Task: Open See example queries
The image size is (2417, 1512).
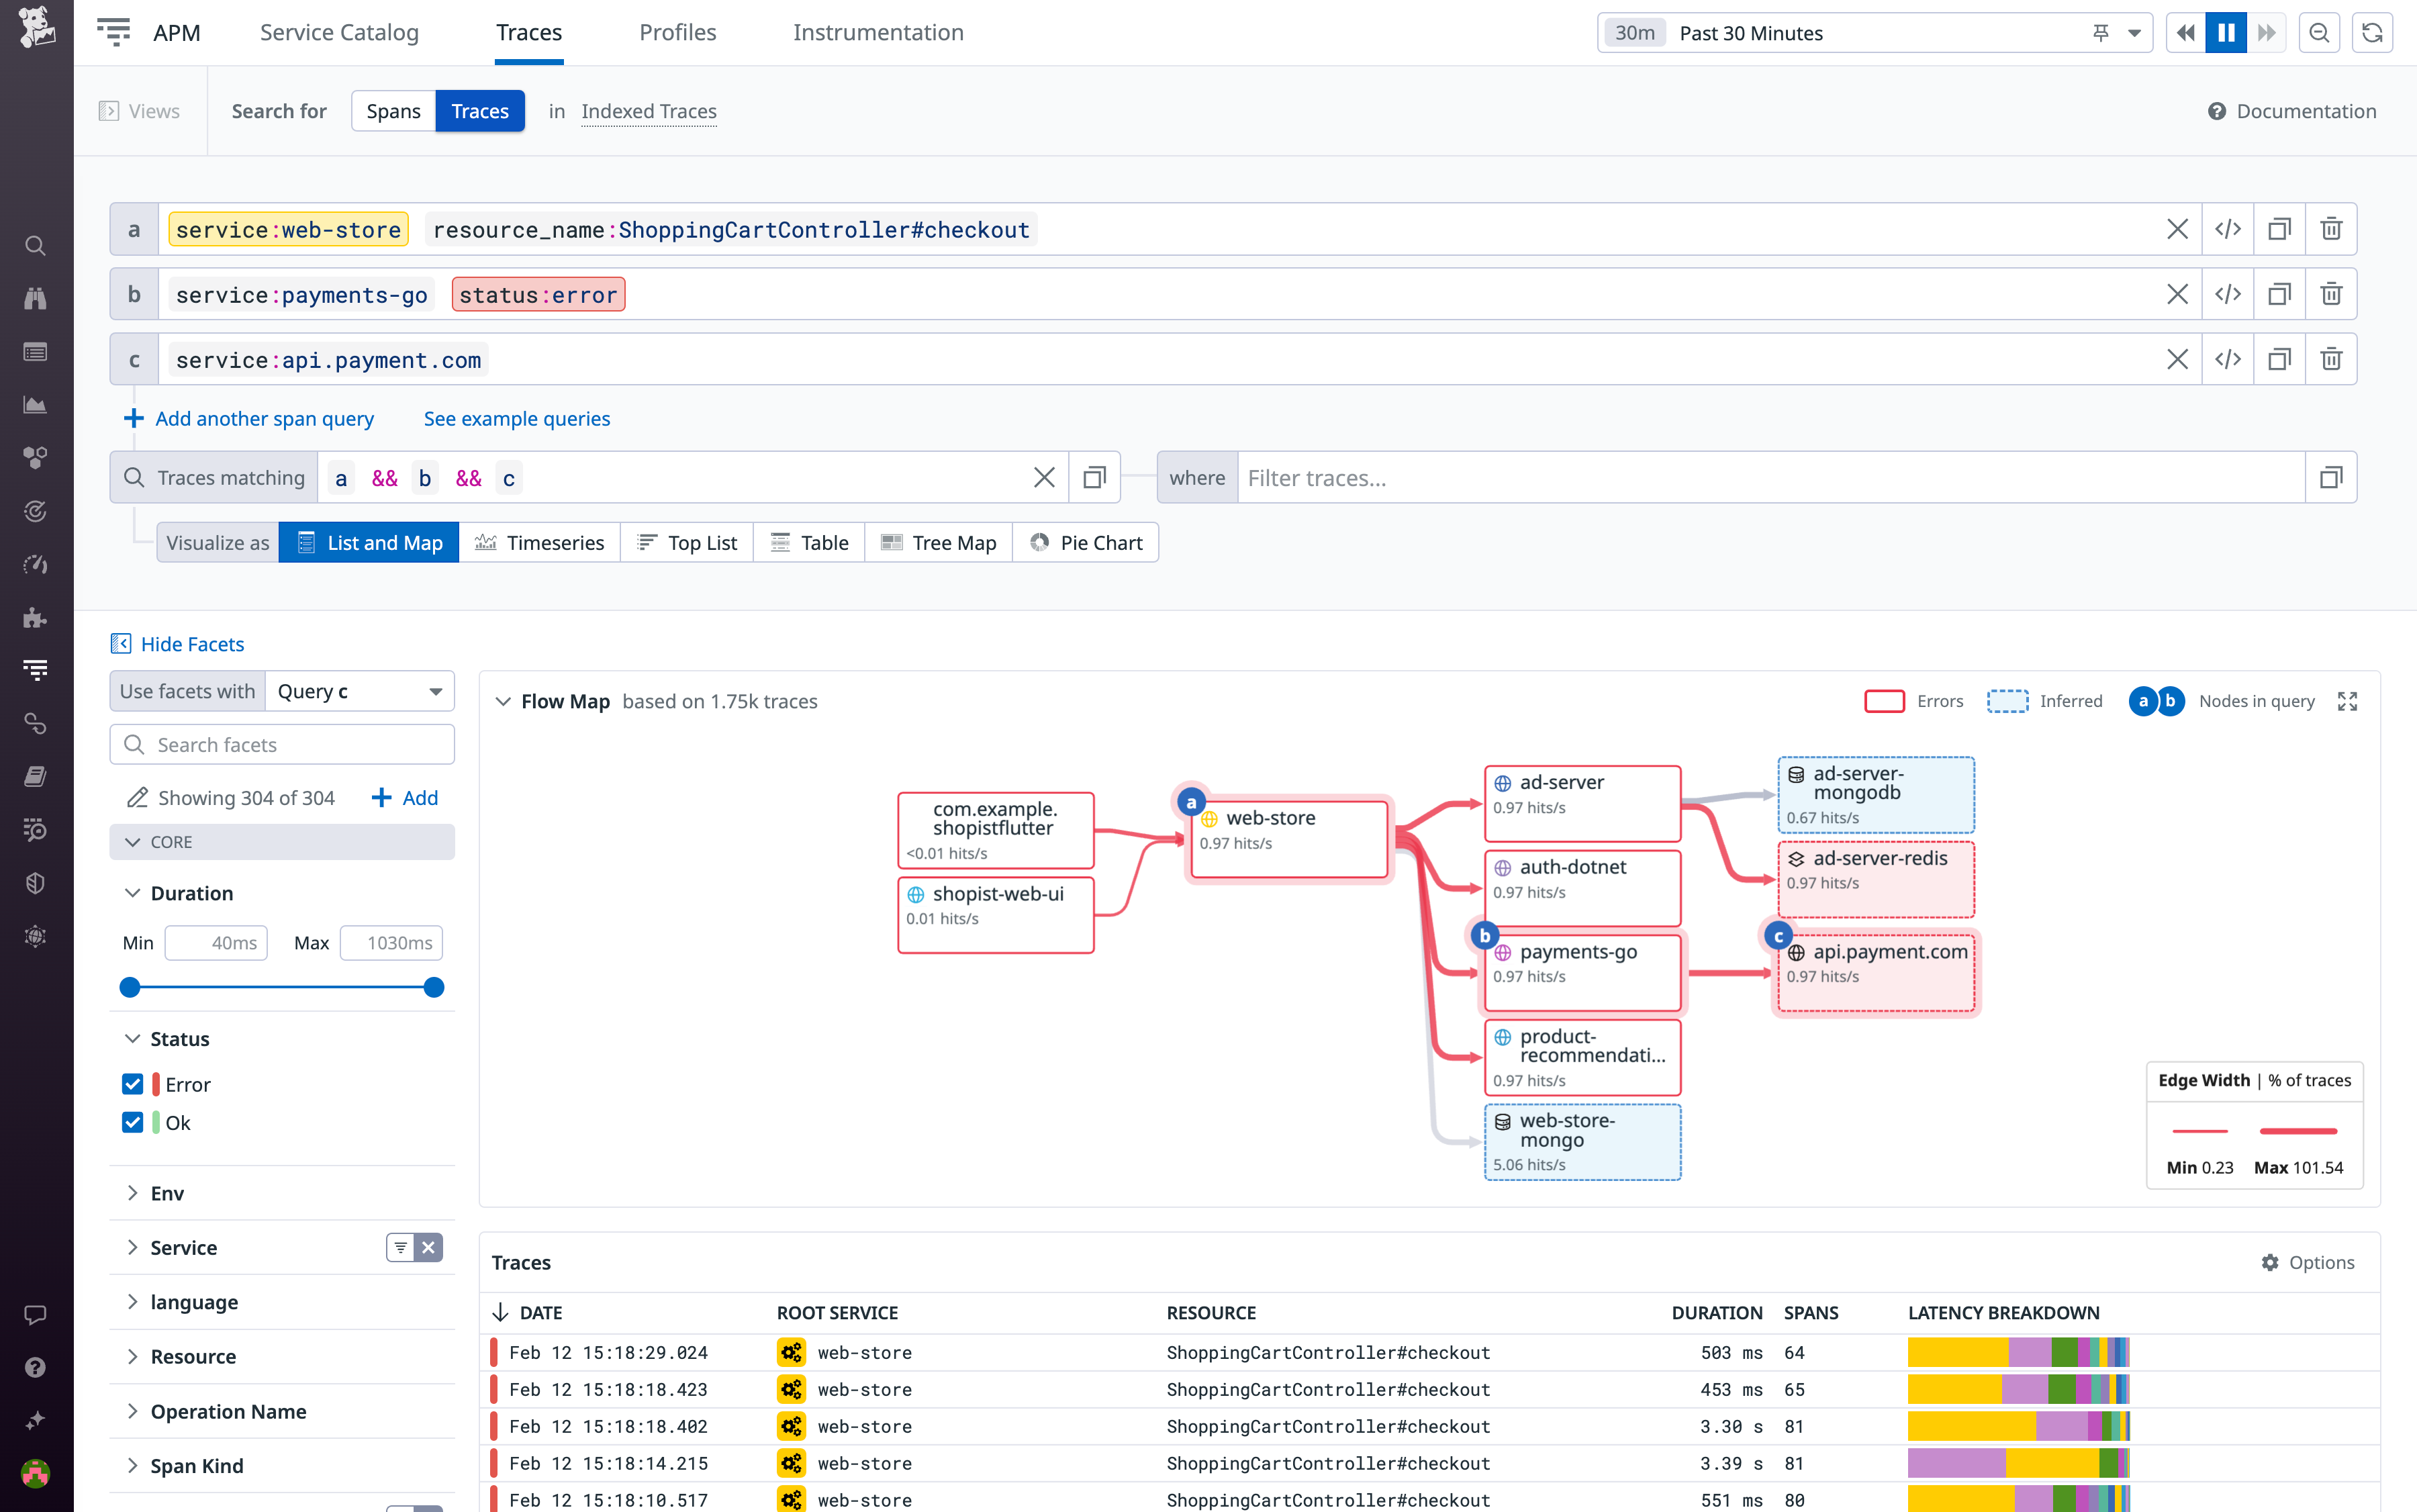Action: 517,418
